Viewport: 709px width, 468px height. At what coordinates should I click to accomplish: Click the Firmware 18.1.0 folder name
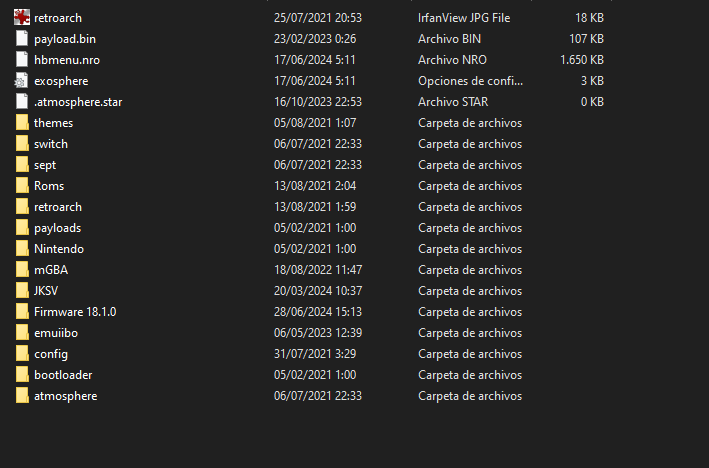(75, 312)
